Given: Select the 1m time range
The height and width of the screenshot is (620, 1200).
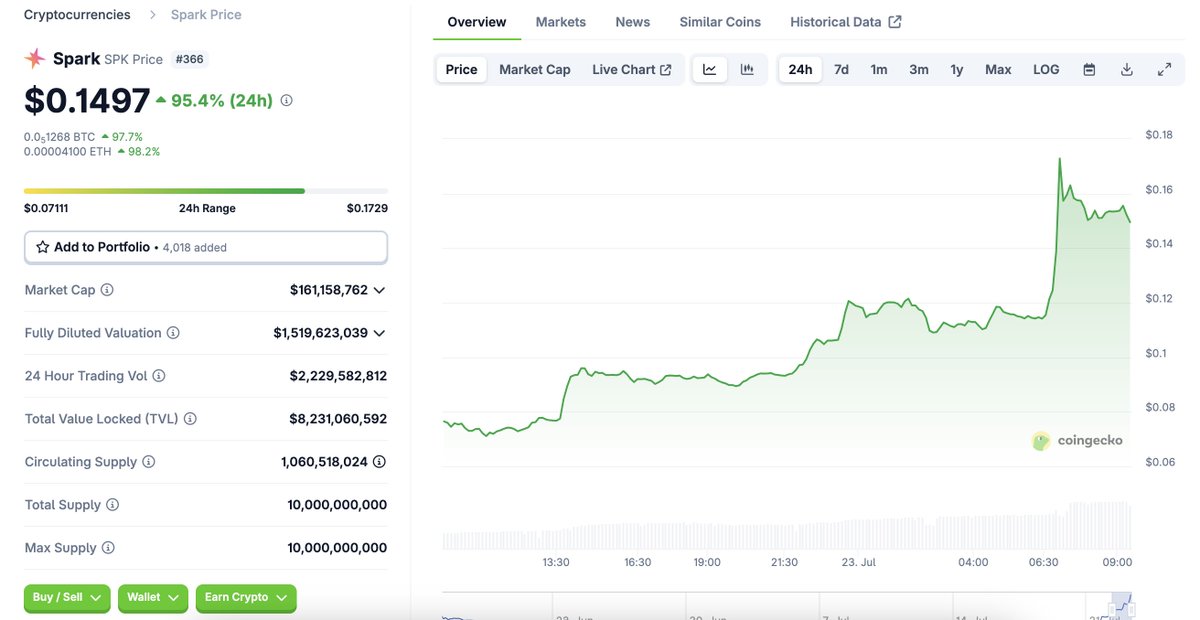Looking at the screenshot, I should (879, 70).
